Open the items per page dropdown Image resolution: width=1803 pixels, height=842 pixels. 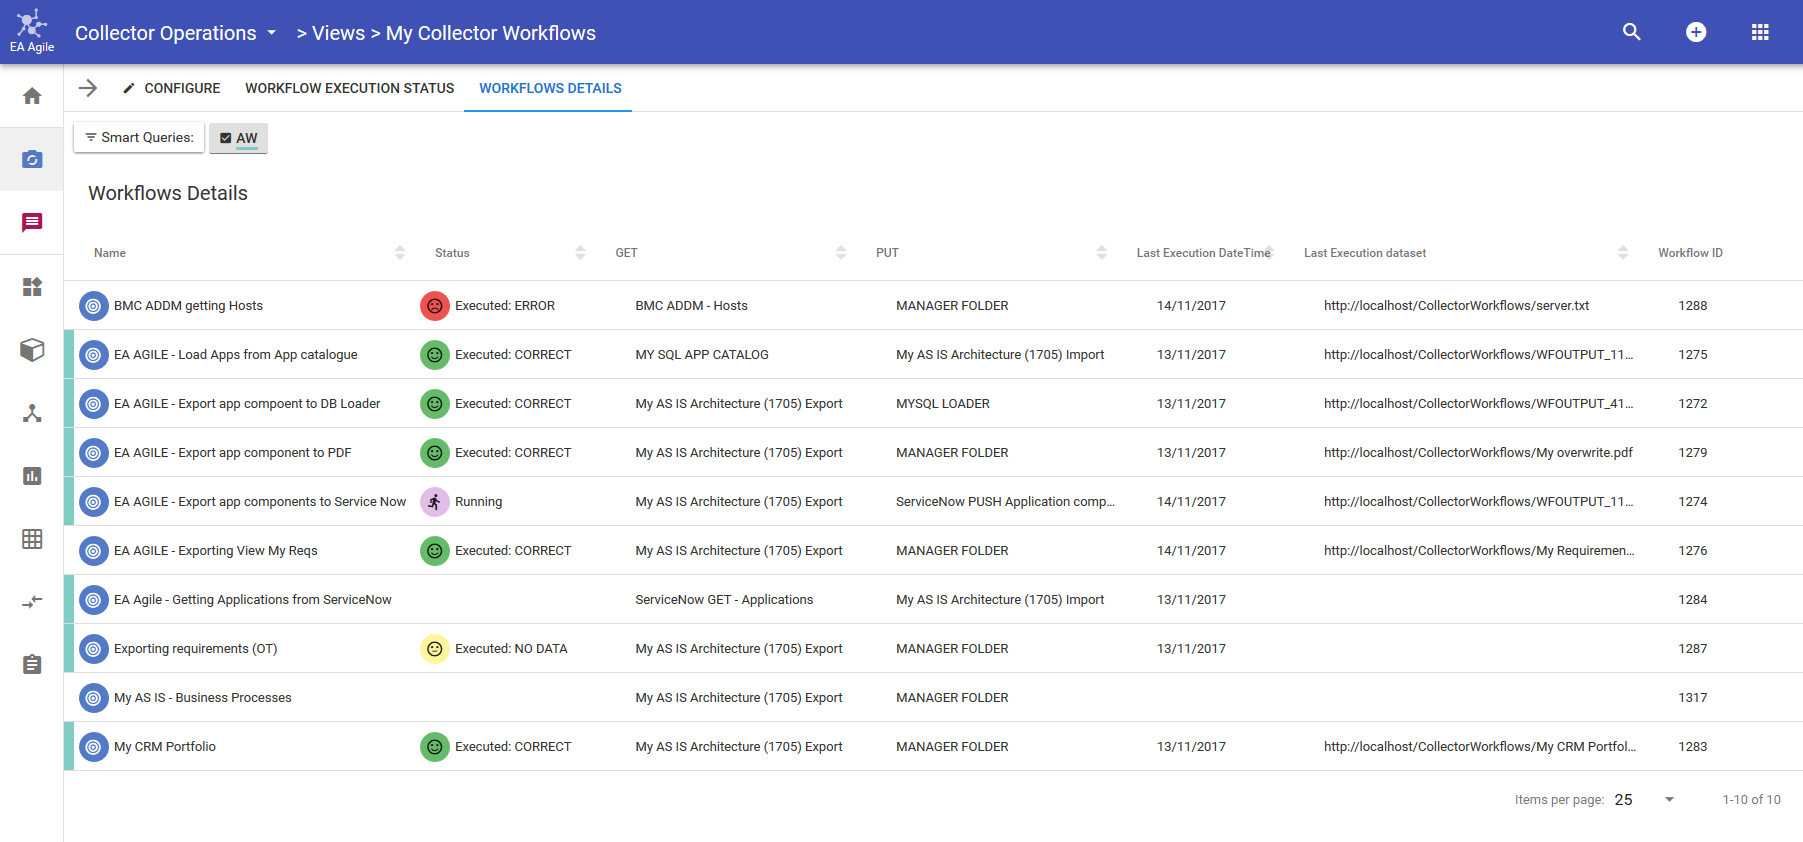click(x=1668, y=799)
